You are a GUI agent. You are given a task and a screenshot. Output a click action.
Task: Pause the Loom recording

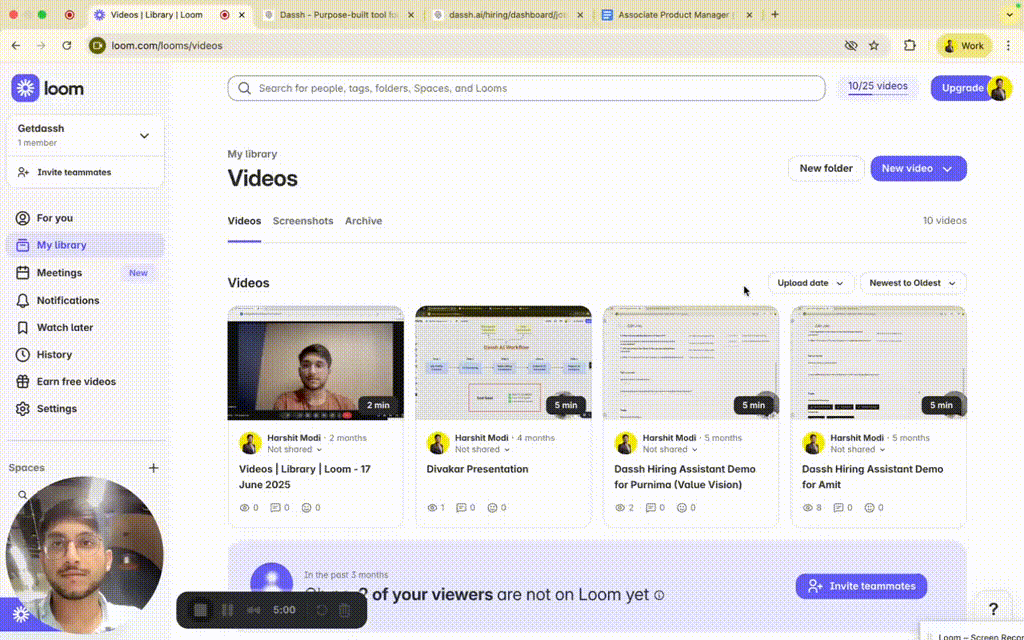point(227,610)
